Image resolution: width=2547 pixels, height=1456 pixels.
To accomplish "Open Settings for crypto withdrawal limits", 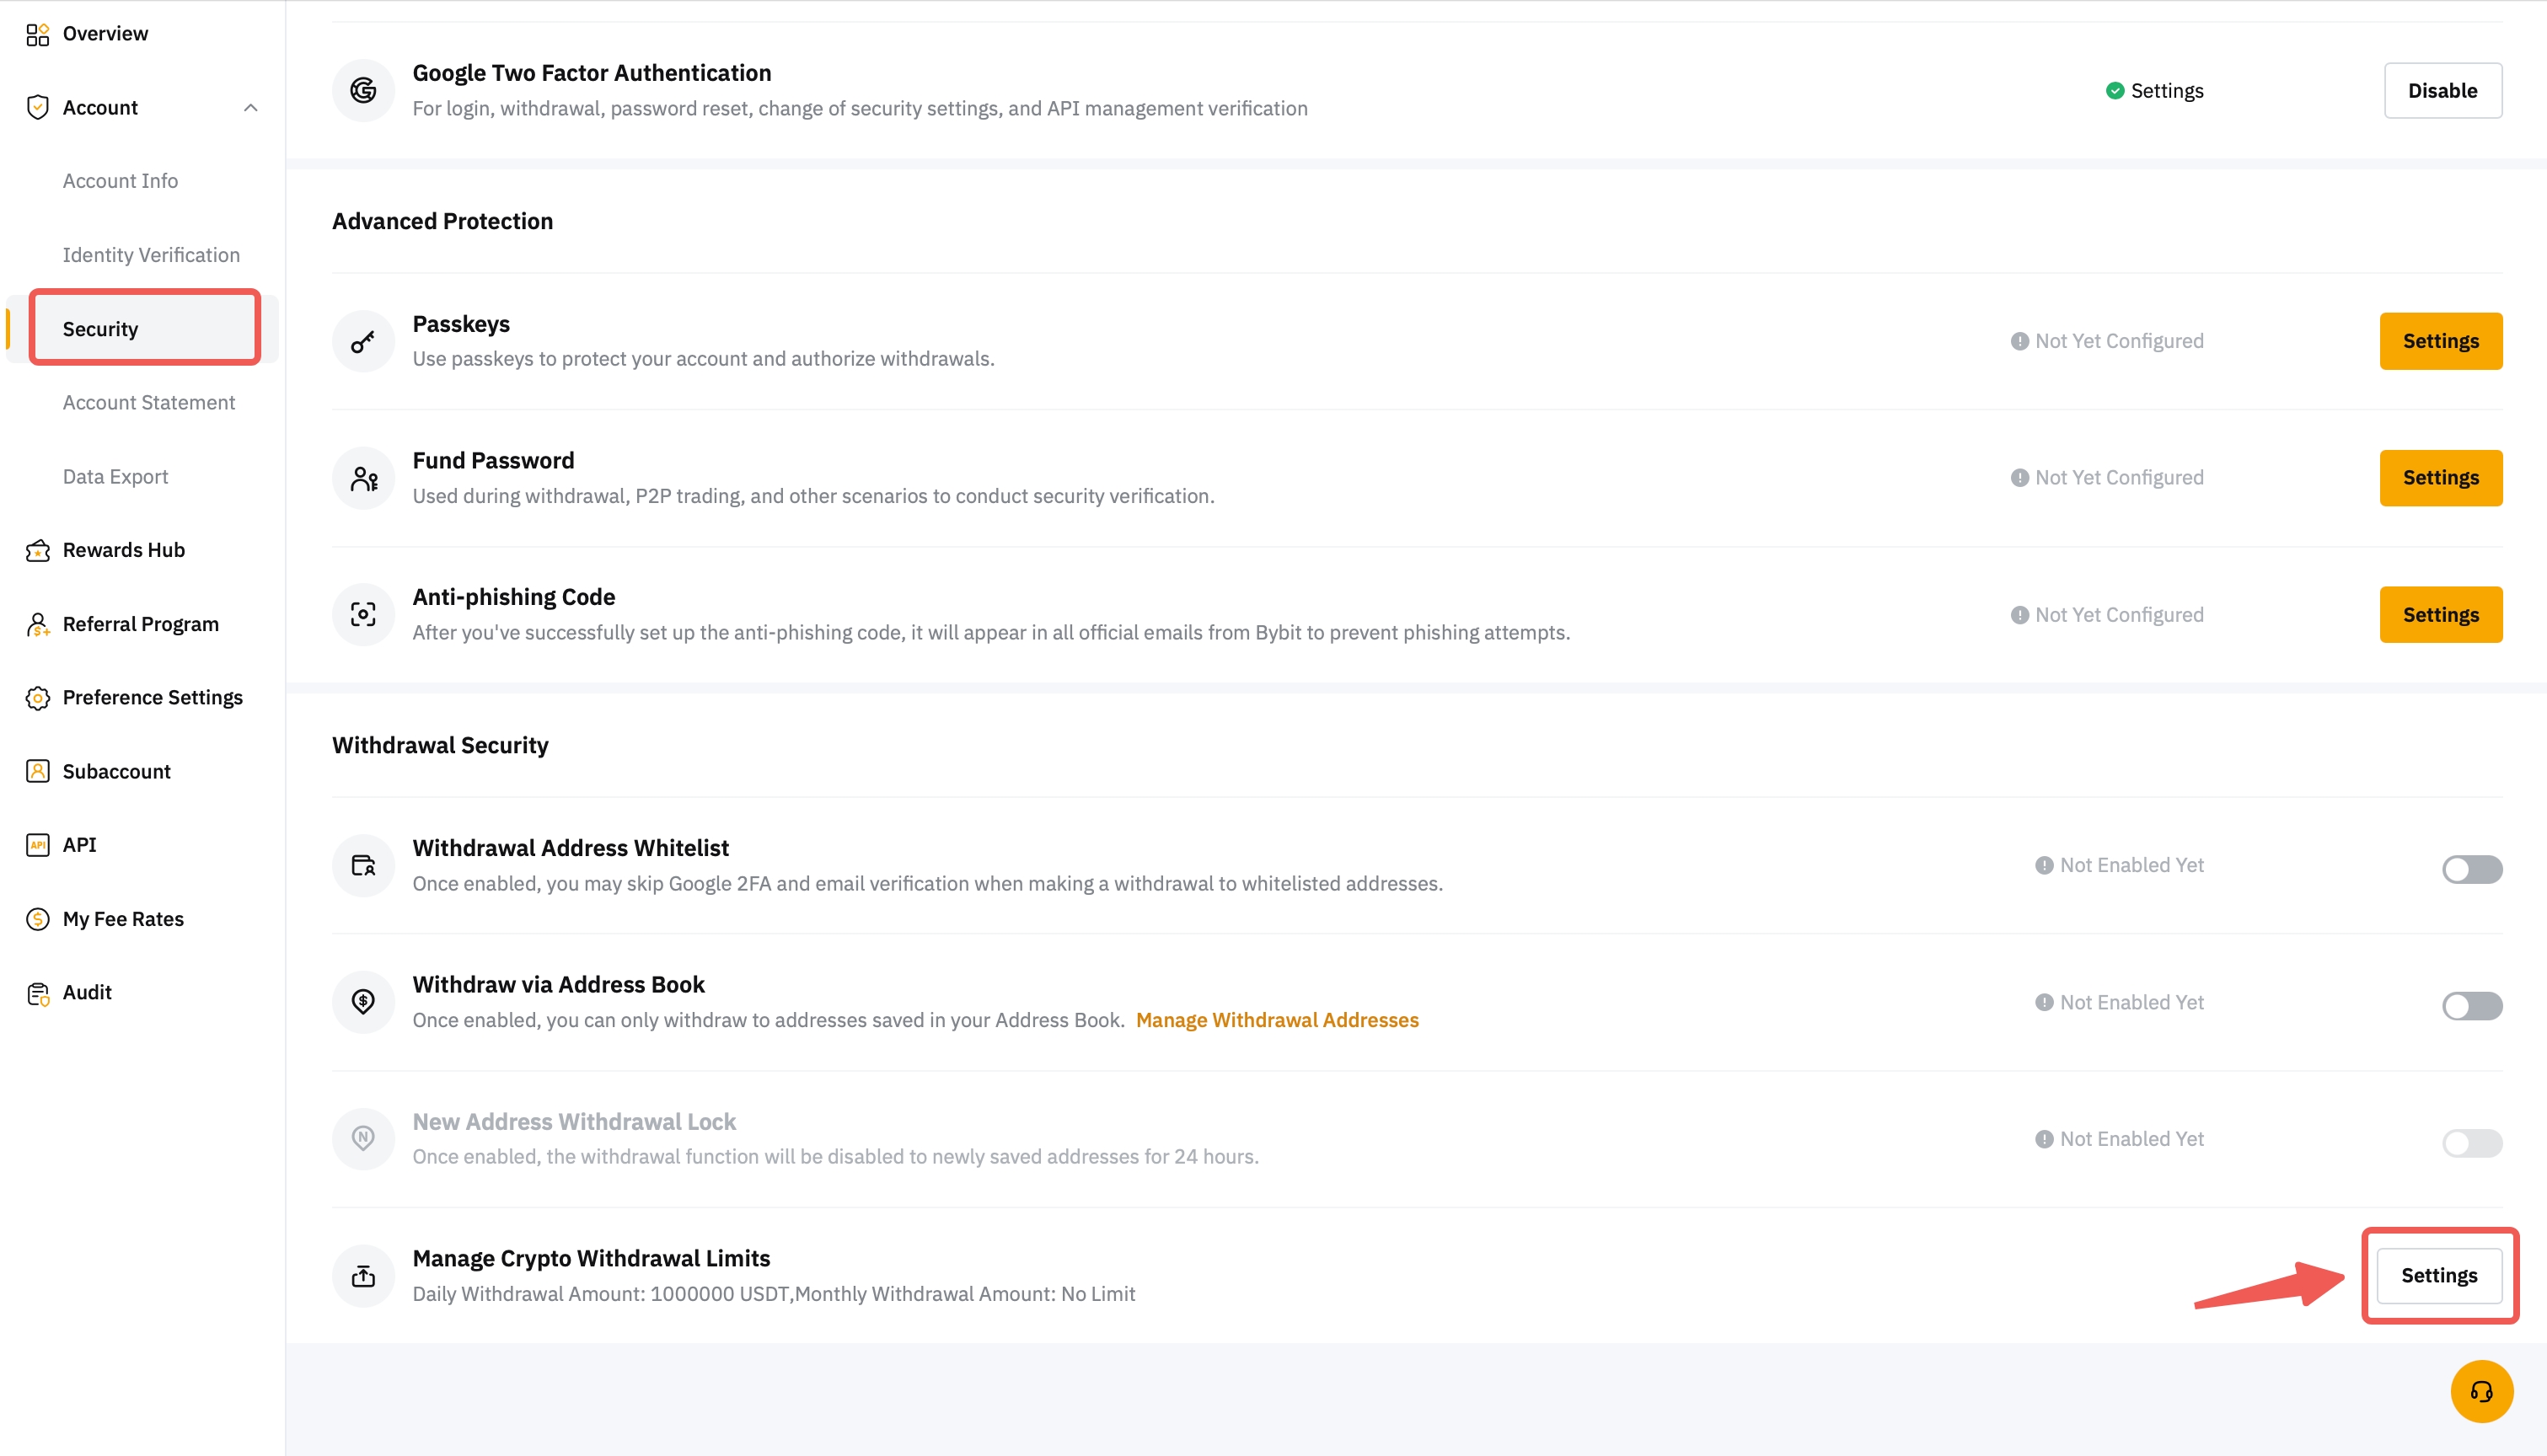I will point(2439,1276).
